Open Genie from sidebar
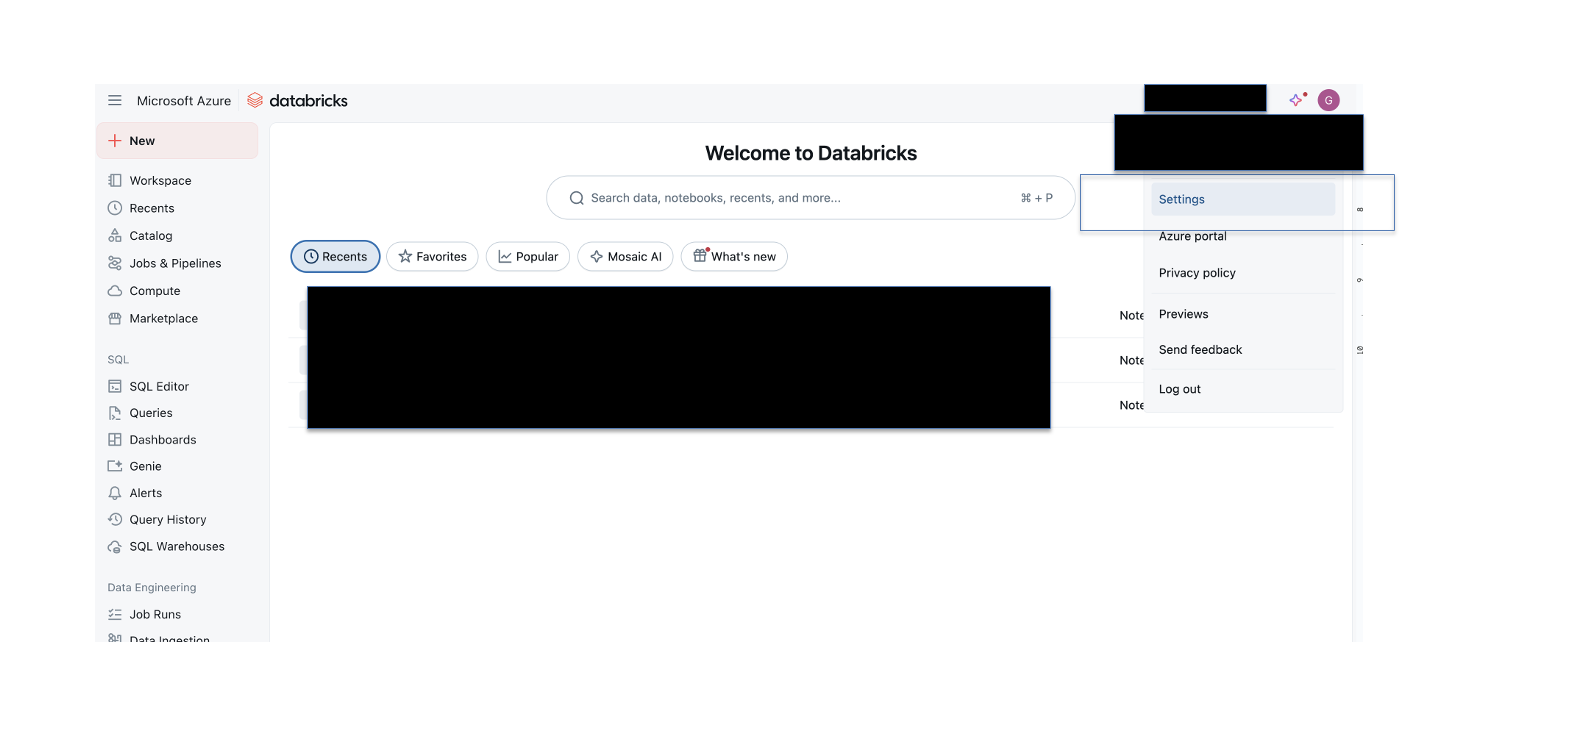 [145, 466]
